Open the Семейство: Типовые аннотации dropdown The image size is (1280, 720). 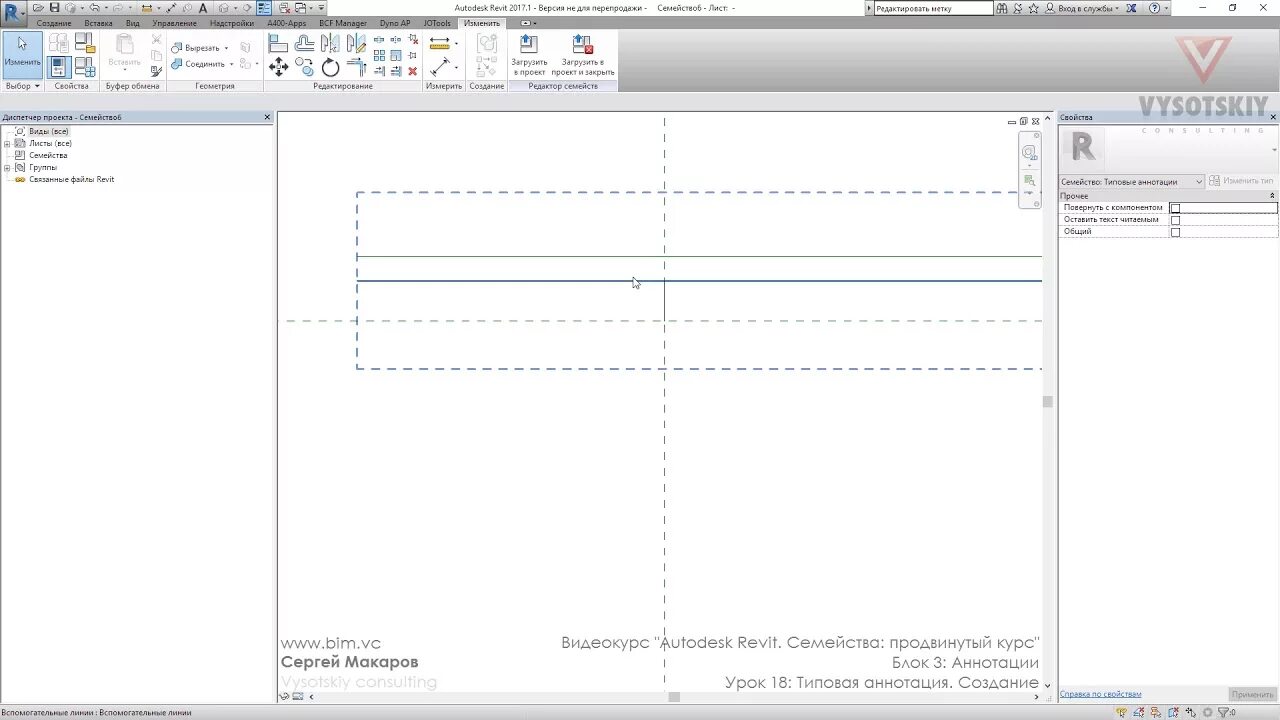coord(1131,182)
